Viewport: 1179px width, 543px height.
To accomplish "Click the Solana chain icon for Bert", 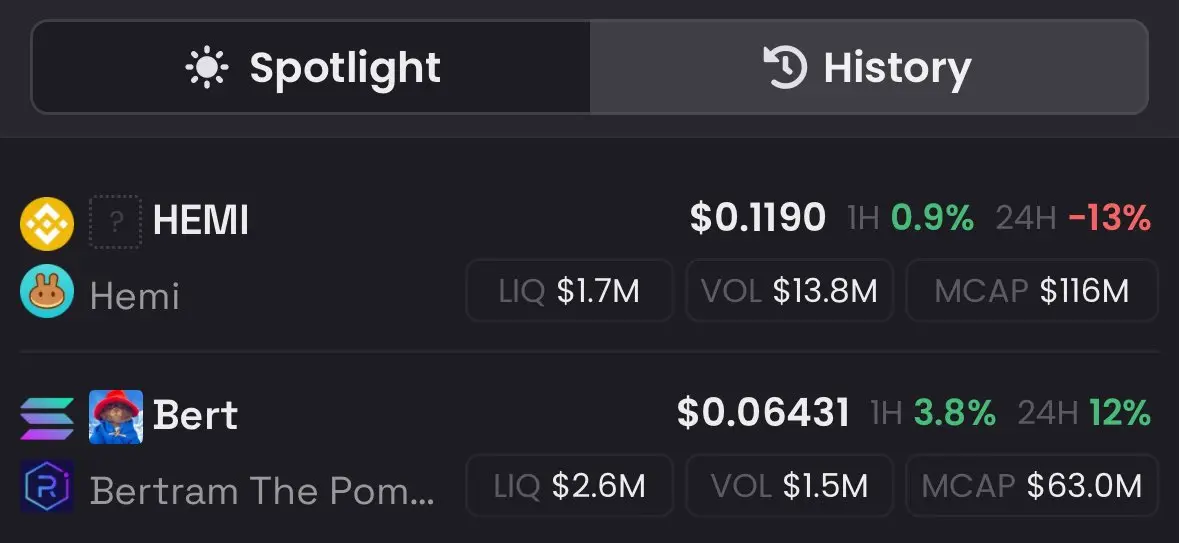I will click(x=47, y=418).
